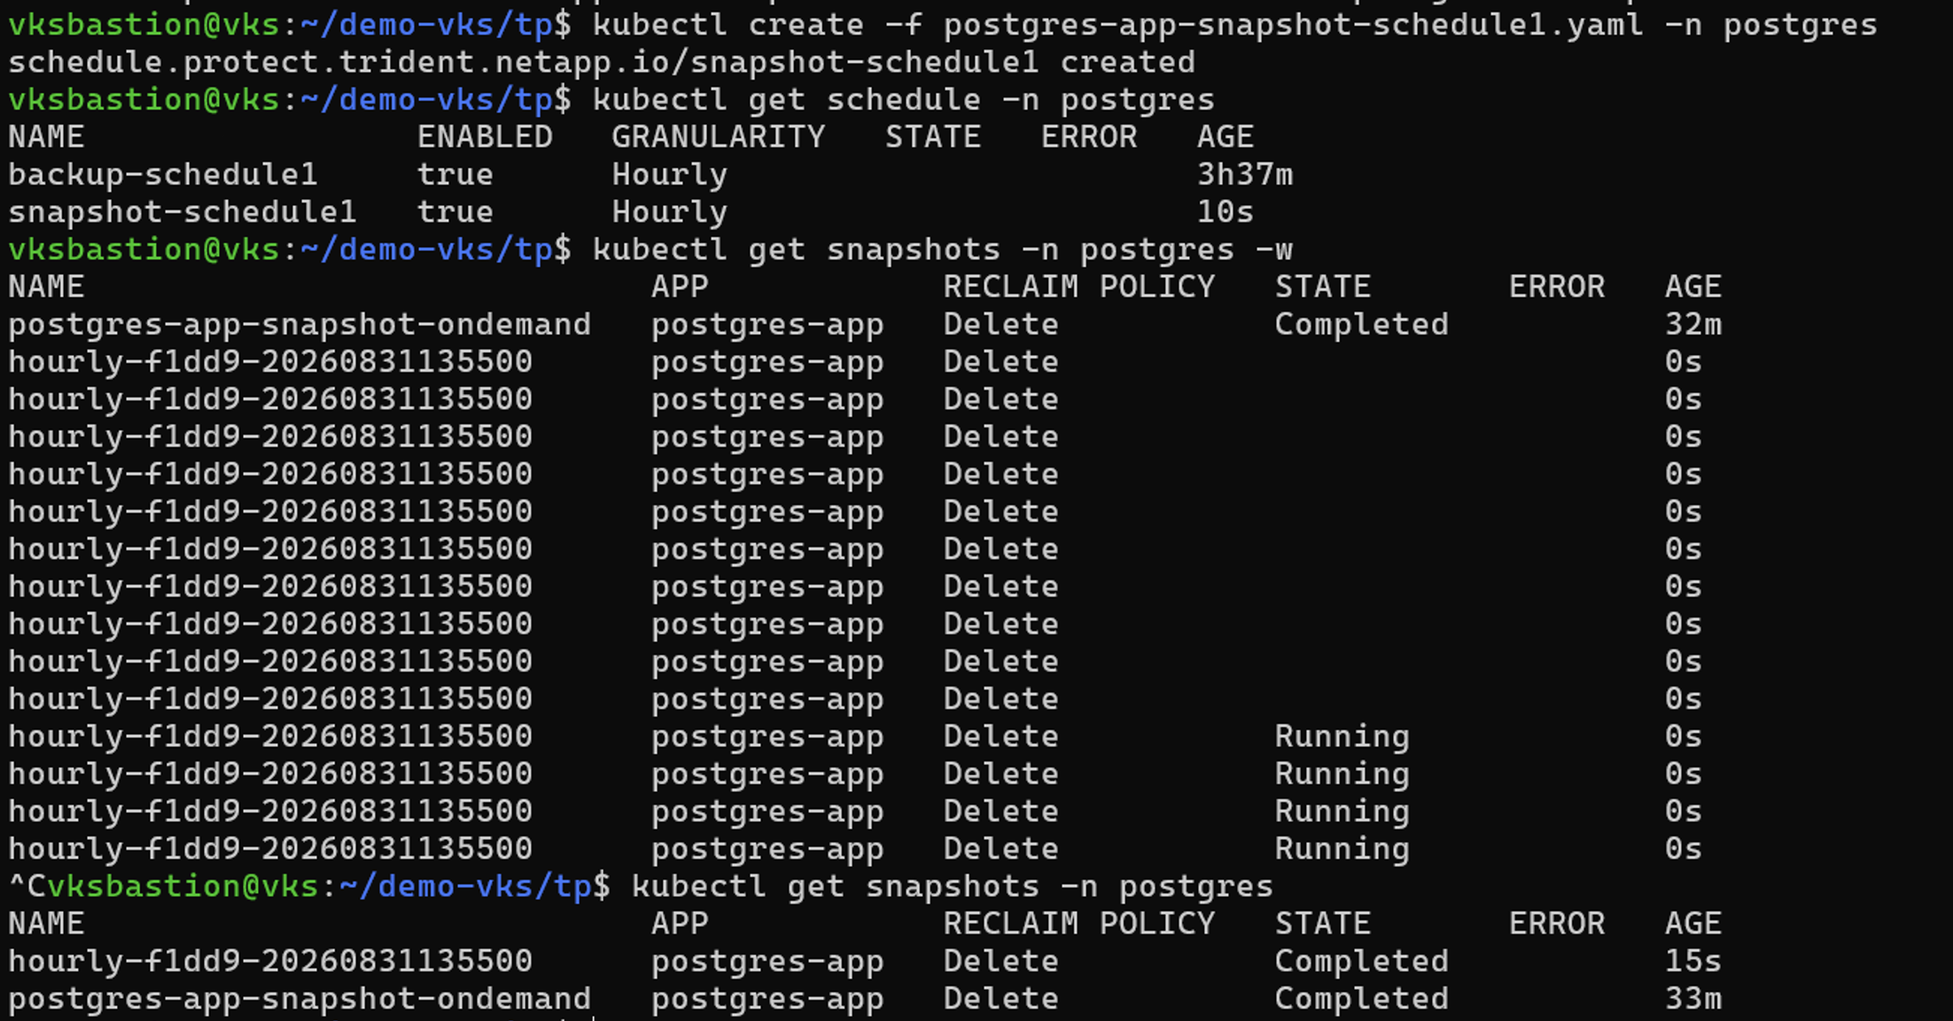Select snapshot-schedule1 in the schedule list
This screenshot has width=1953, height=1021.
(182, 212)
